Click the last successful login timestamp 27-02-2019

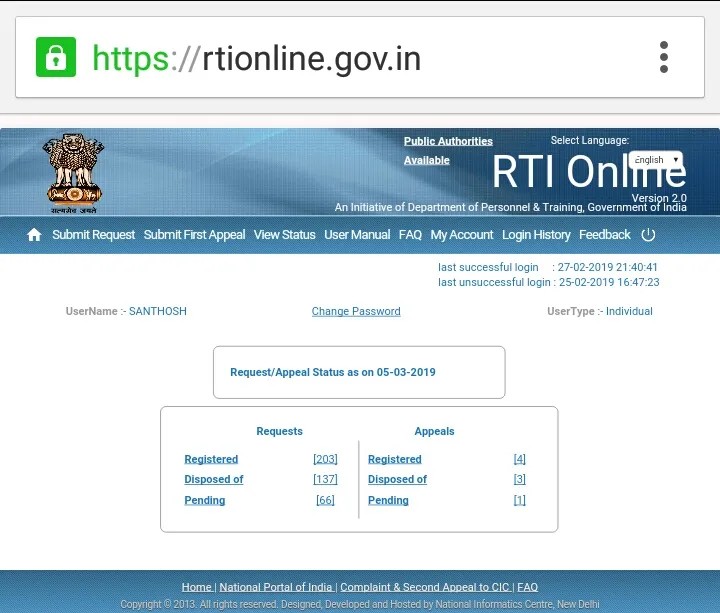coord(608,267)
